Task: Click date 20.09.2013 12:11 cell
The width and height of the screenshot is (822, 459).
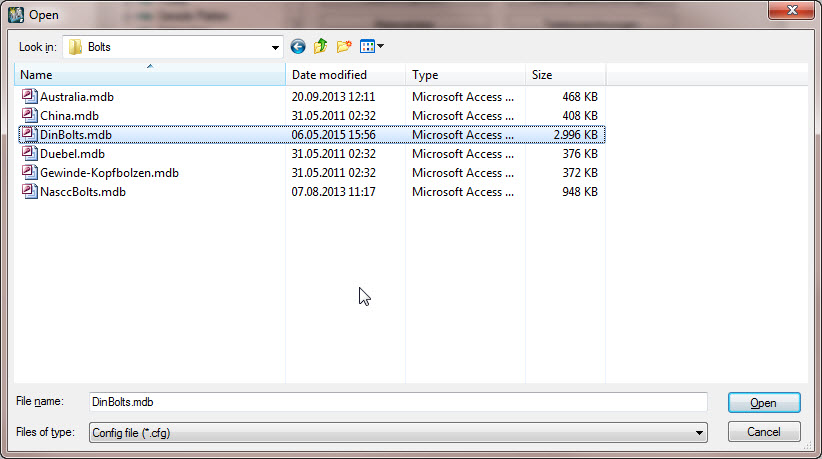Action: coord(333,97)
